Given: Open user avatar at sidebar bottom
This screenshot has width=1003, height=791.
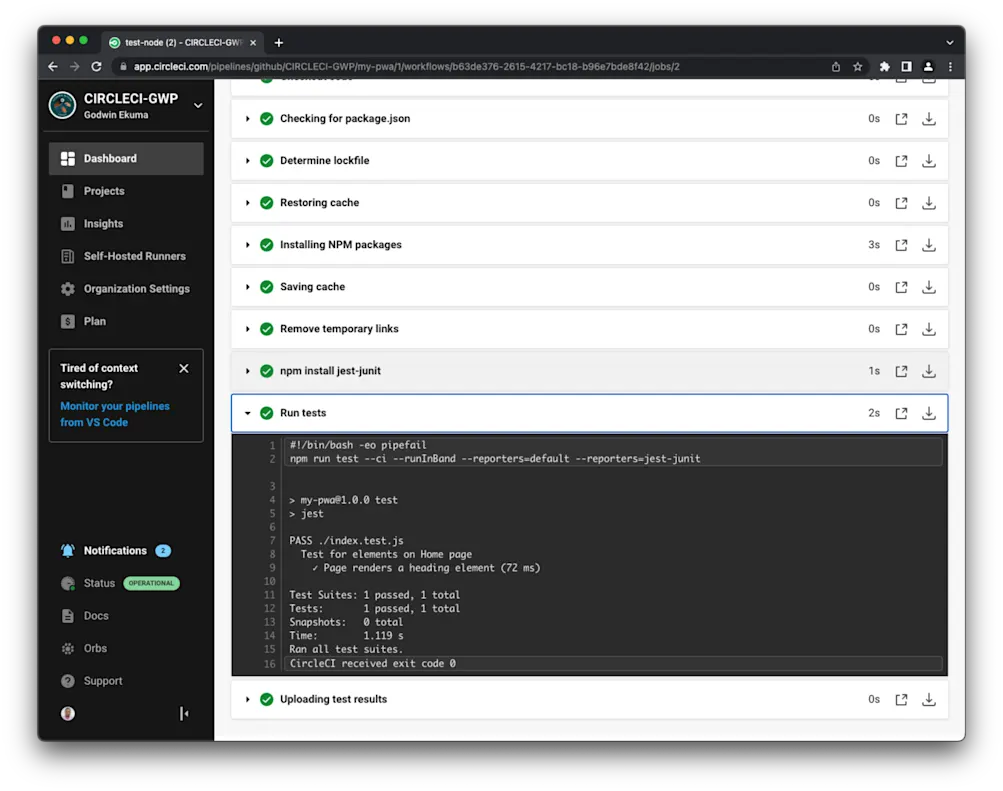Looking at the screenshot, I should tap(68, 713).
